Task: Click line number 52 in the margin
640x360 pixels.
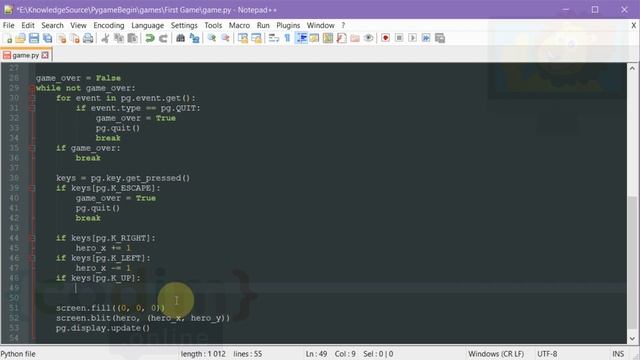Action: (x=14, y=318)
